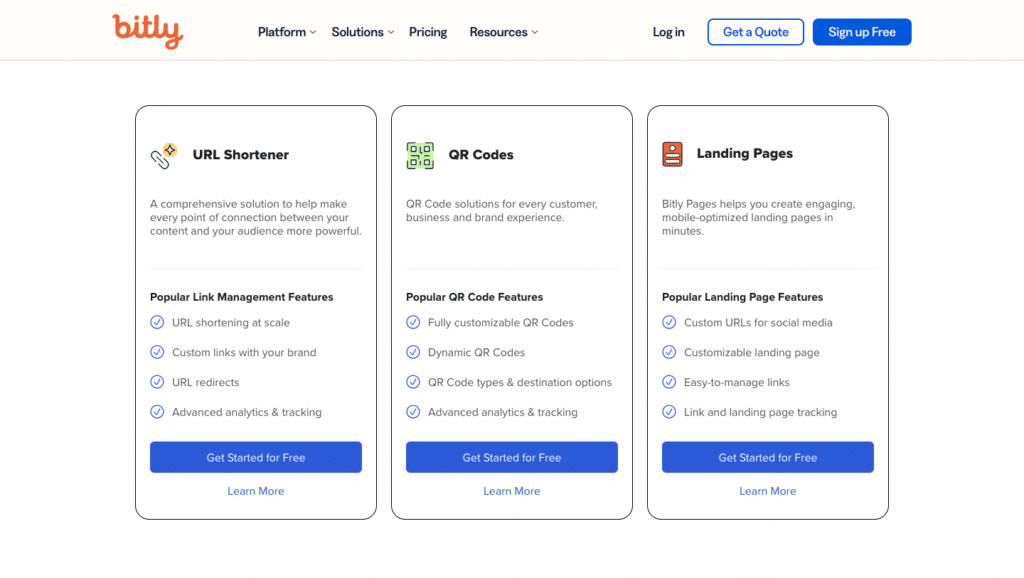
Task: Click Easy-to-manage links text
Action: [737, 383]
